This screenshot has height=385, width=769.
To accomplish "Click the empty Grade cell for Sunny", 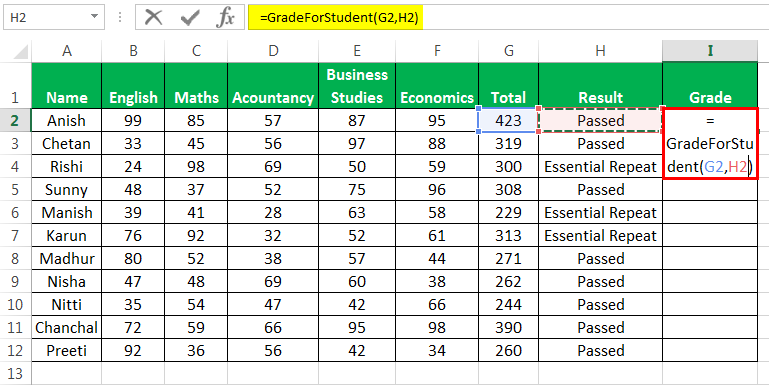I will 710,189.
